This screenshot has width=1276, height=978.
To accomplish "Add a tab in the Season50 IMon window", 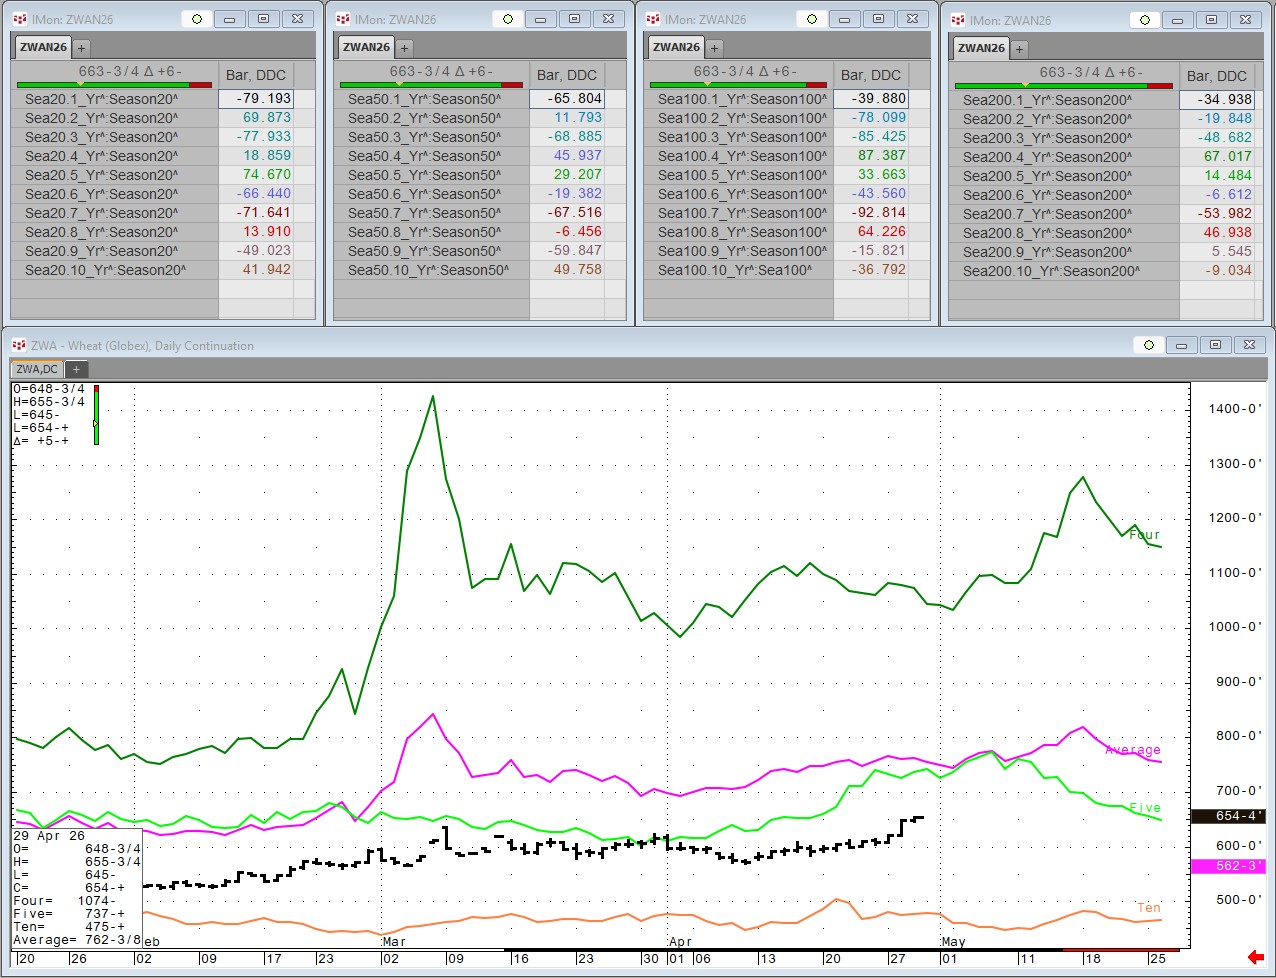I will tap(405, 48).
